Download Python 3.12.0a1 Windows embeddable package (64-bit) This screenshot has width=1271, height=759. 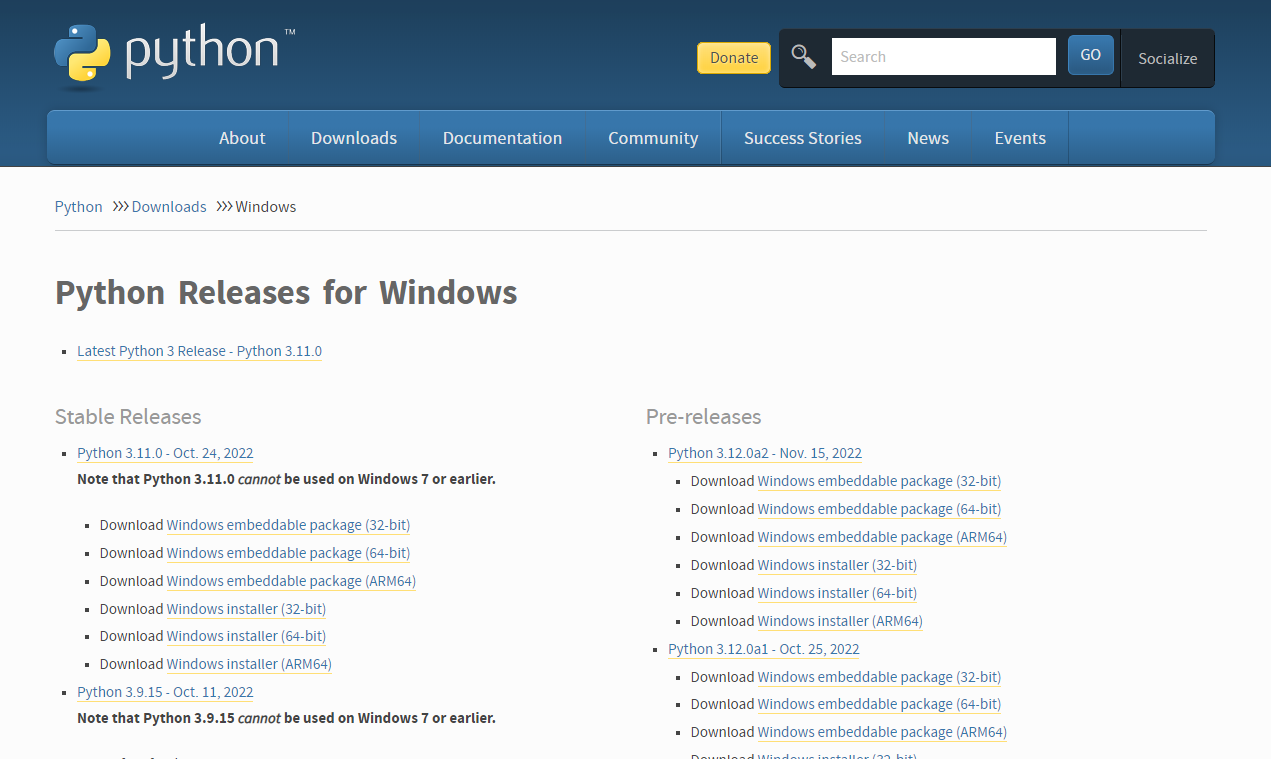coord(879,704)
